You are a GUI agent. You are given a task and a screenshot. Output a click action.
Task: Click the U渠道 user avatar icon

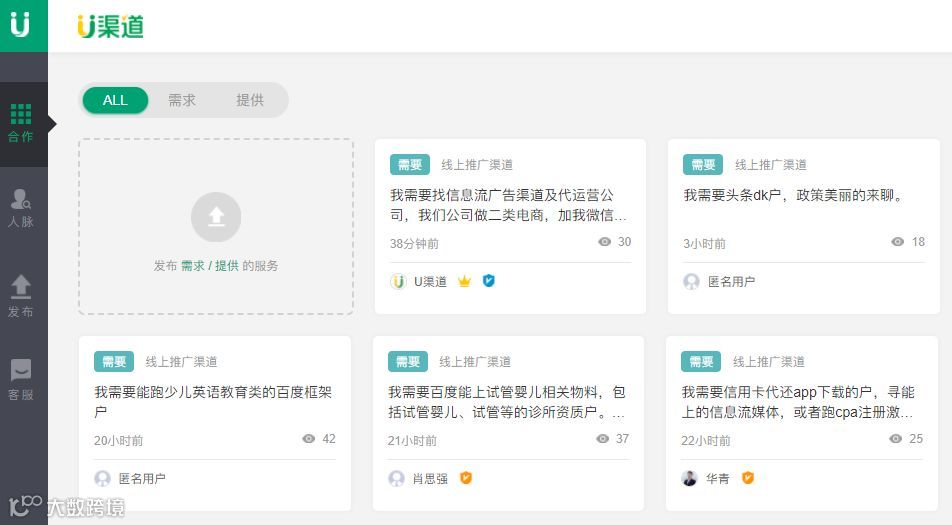click(x=398, y=282)
